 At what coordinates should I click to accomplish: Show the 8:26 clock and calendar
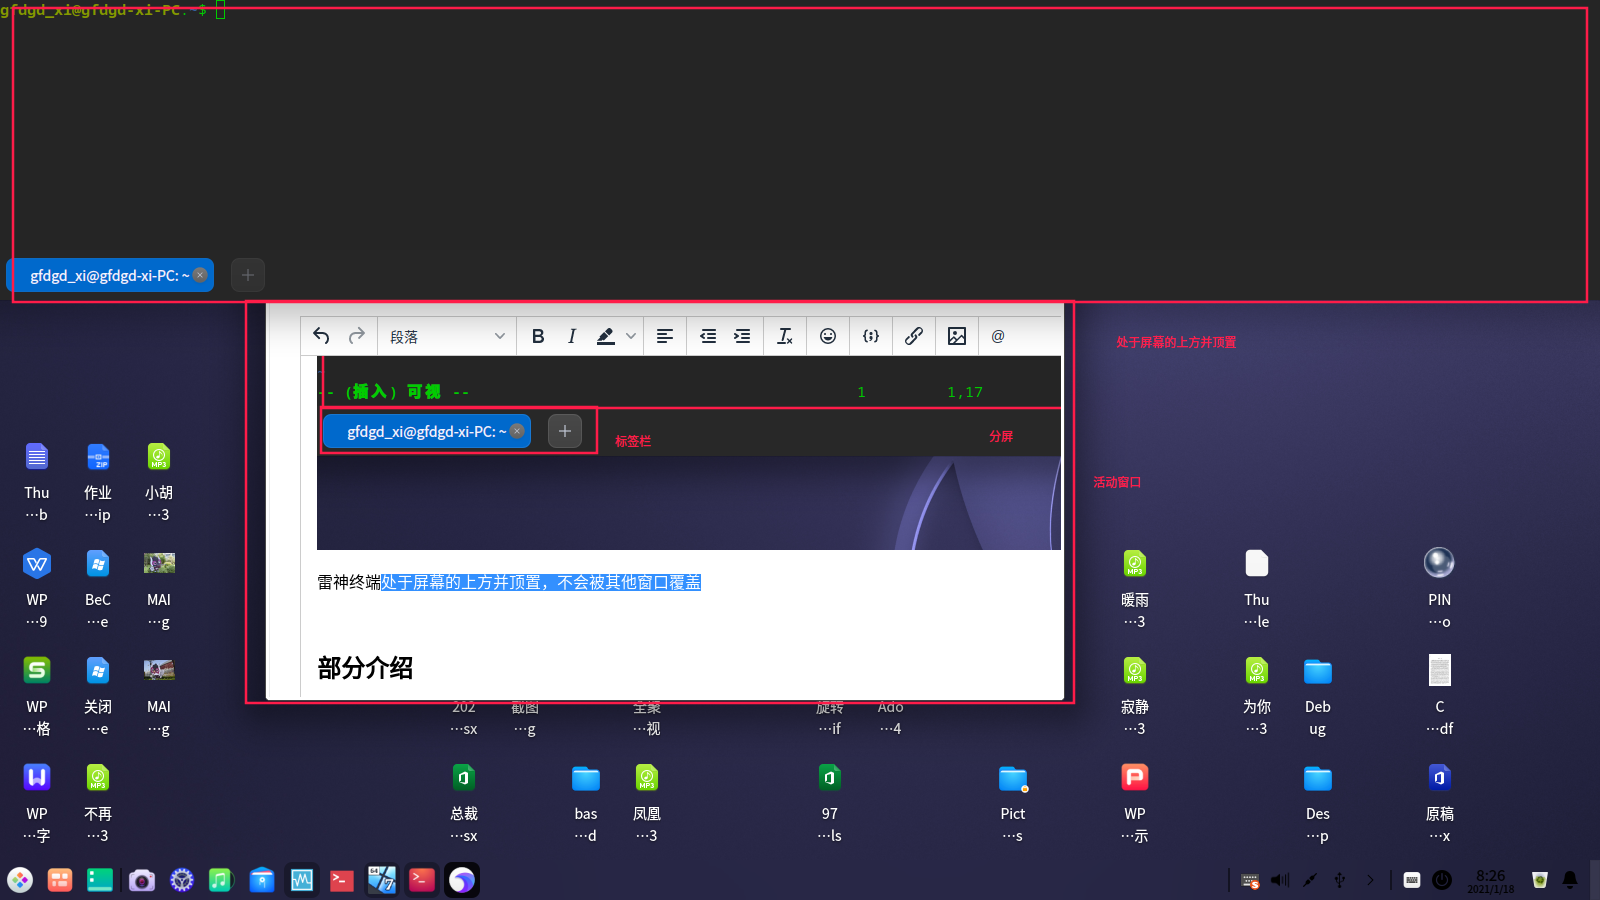1490,881
